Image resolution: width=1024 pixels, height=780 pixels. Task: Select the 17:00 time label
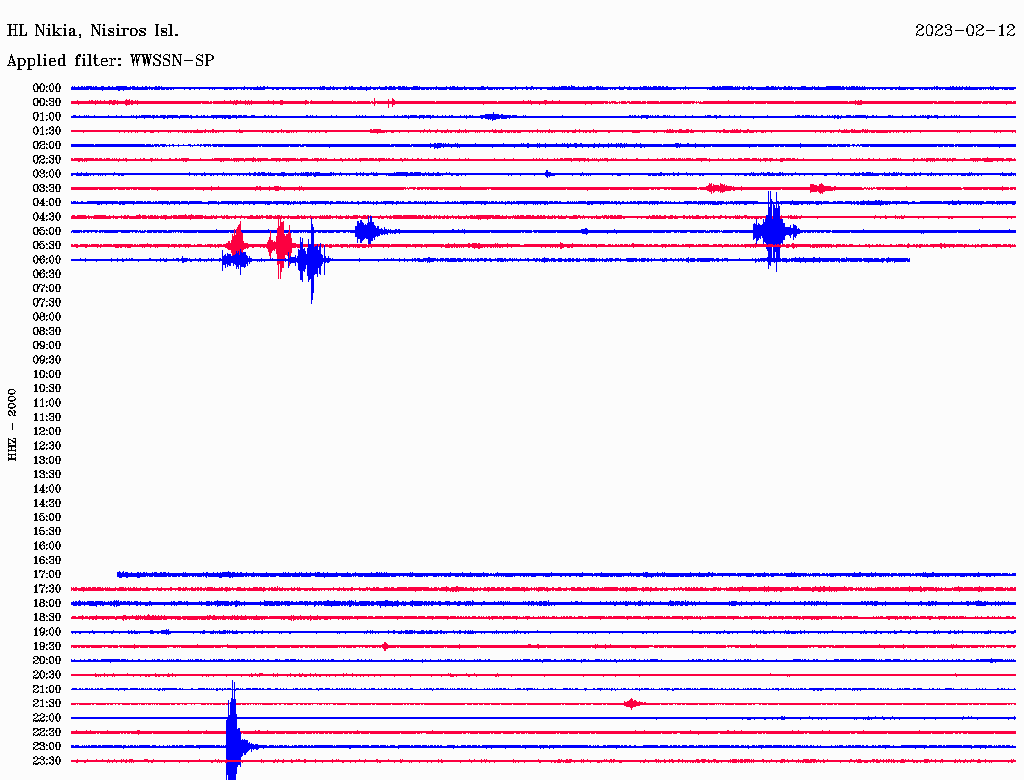point(47,575)
